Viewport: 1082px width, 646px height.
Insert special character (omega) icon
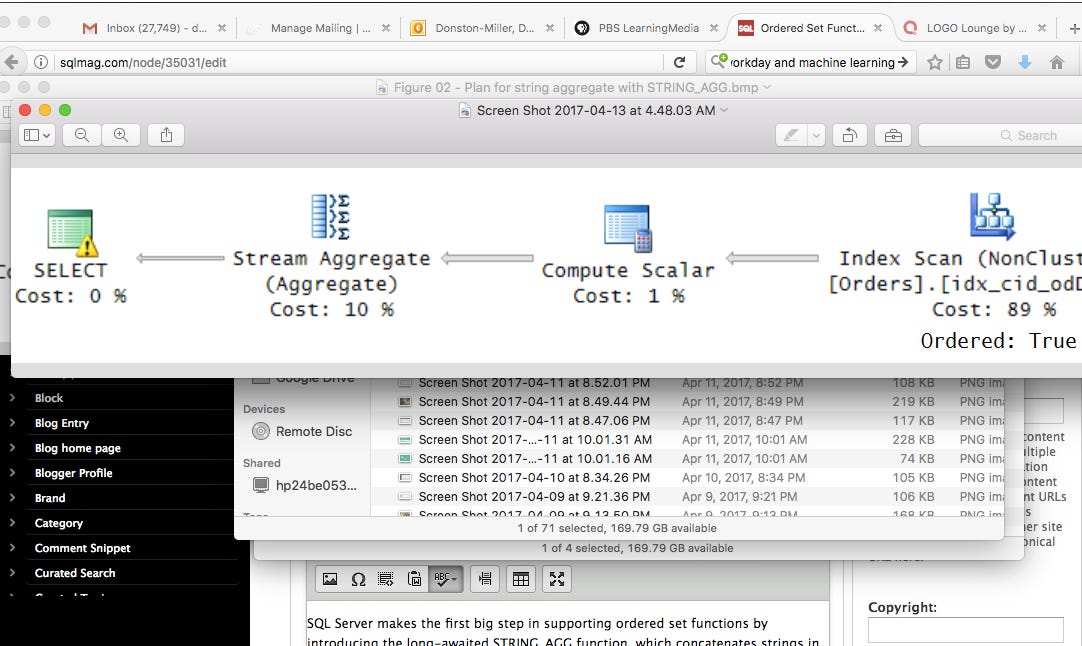[x=358, y=579]
